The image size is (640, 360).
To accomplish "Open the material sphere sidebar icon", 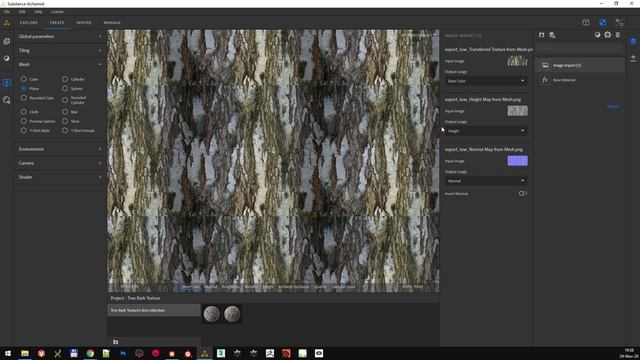I will point(7,58).
